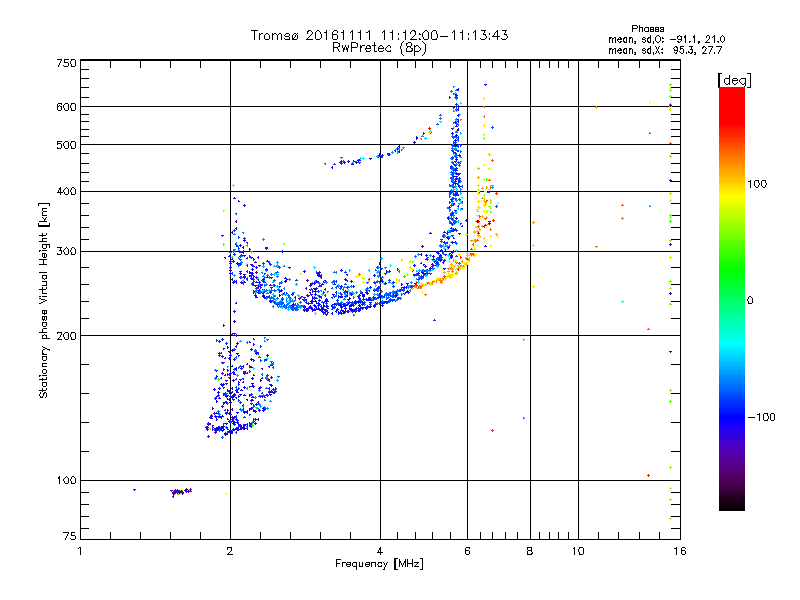
Task: Click the y-axis tick label '400'
Action: 67,192
